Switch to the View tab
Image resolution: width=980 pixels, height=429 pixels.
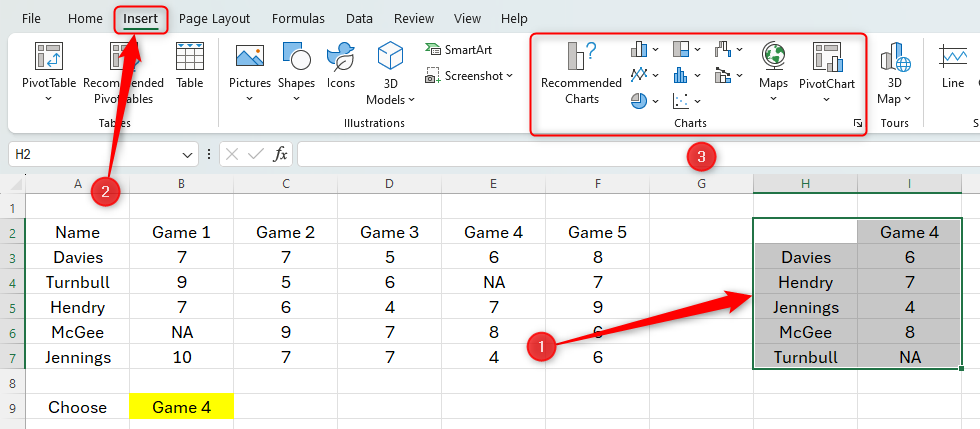468,19
